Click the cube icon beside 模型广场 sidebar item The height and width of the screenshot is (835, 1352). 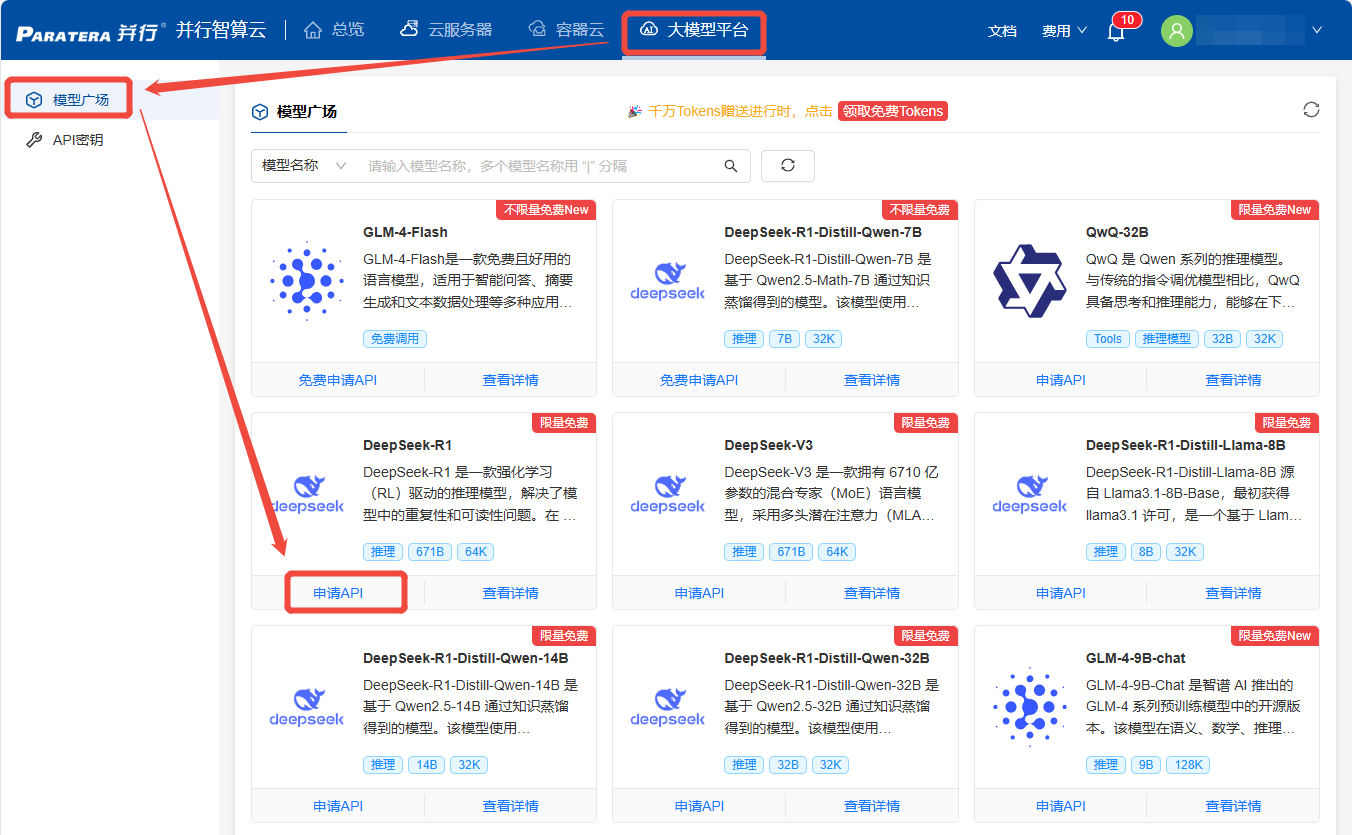(x=34, y=100)
